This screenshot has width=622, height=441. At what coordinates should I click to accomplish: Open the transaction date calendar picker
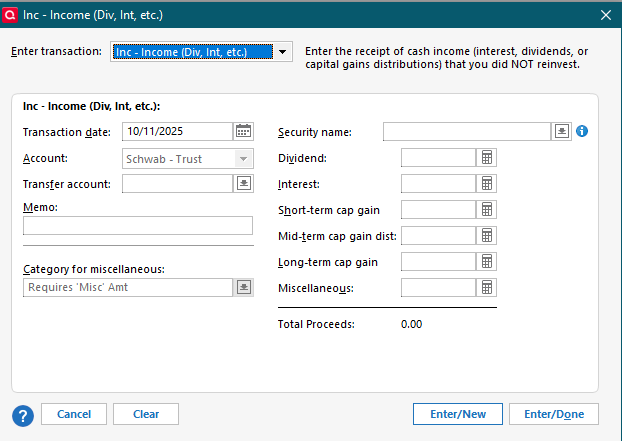pos(243,131)
